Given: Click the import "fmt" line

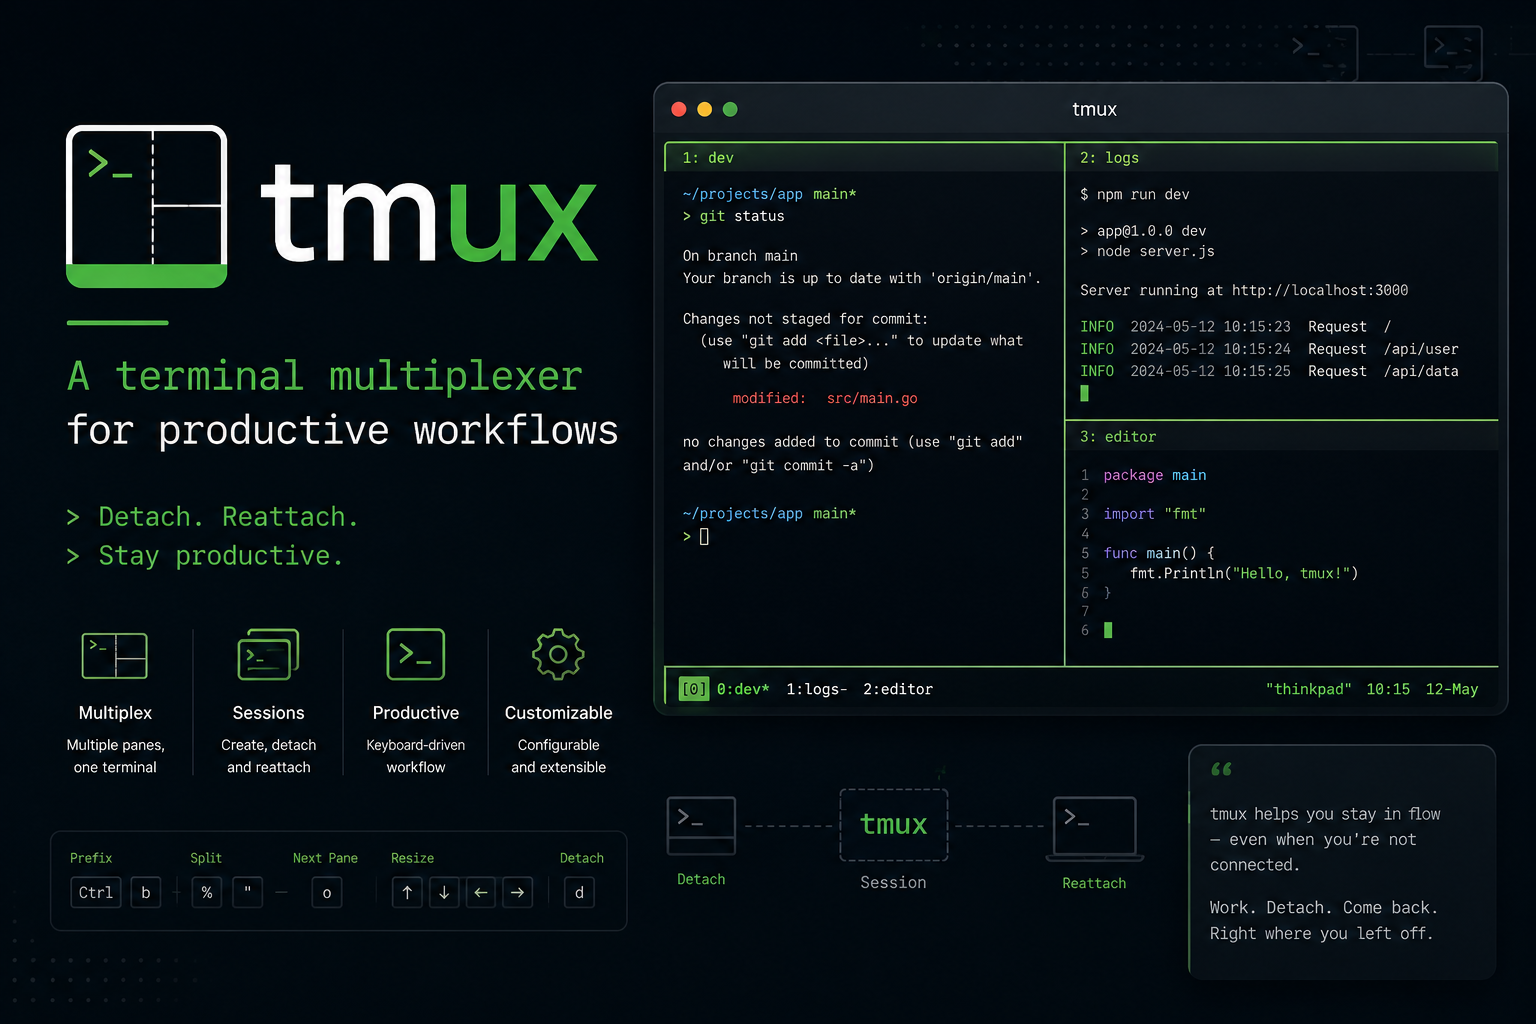Looking at the screenshot, I should pyautogui.click(x=1155, y=514).
